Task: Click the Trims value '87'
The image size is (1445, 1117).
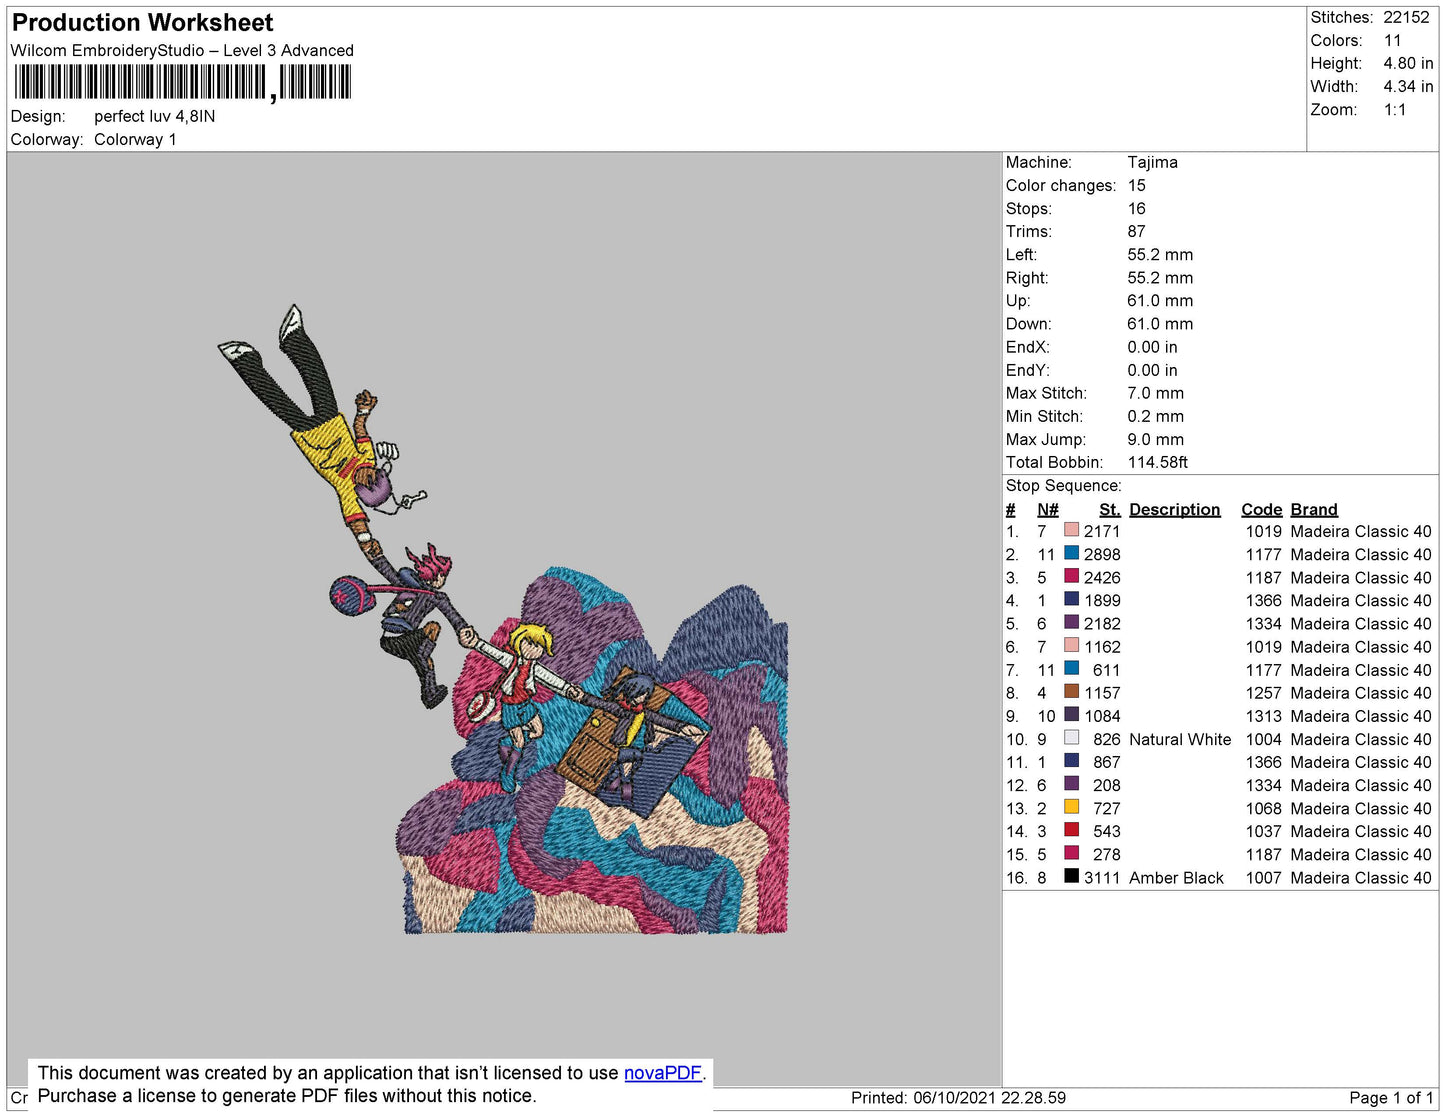Action: point(1137,232)
